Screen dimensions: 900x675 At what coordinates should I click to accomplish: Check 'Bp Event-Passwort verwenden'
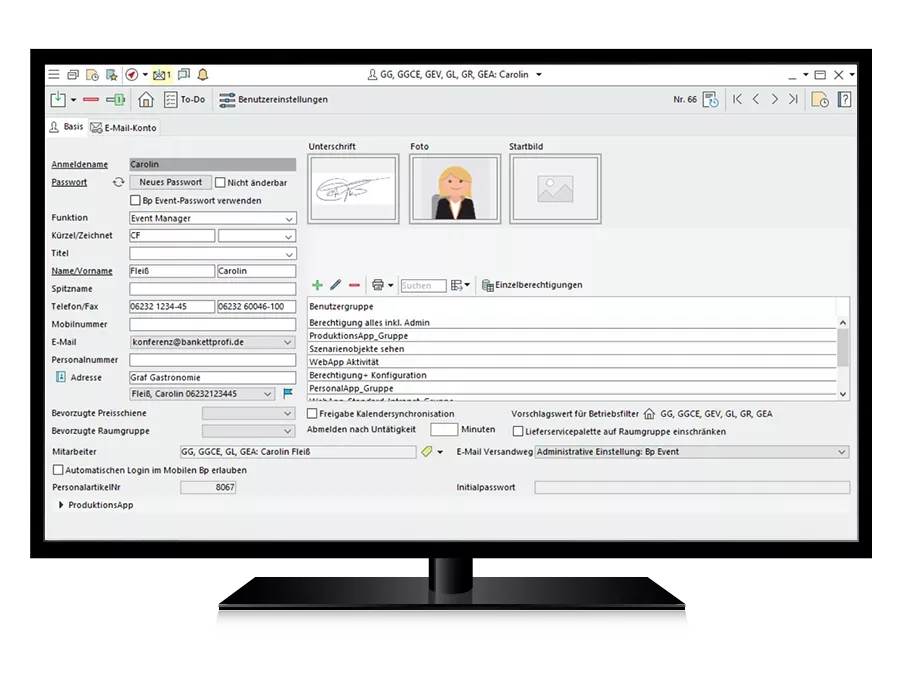click(136, 200)
